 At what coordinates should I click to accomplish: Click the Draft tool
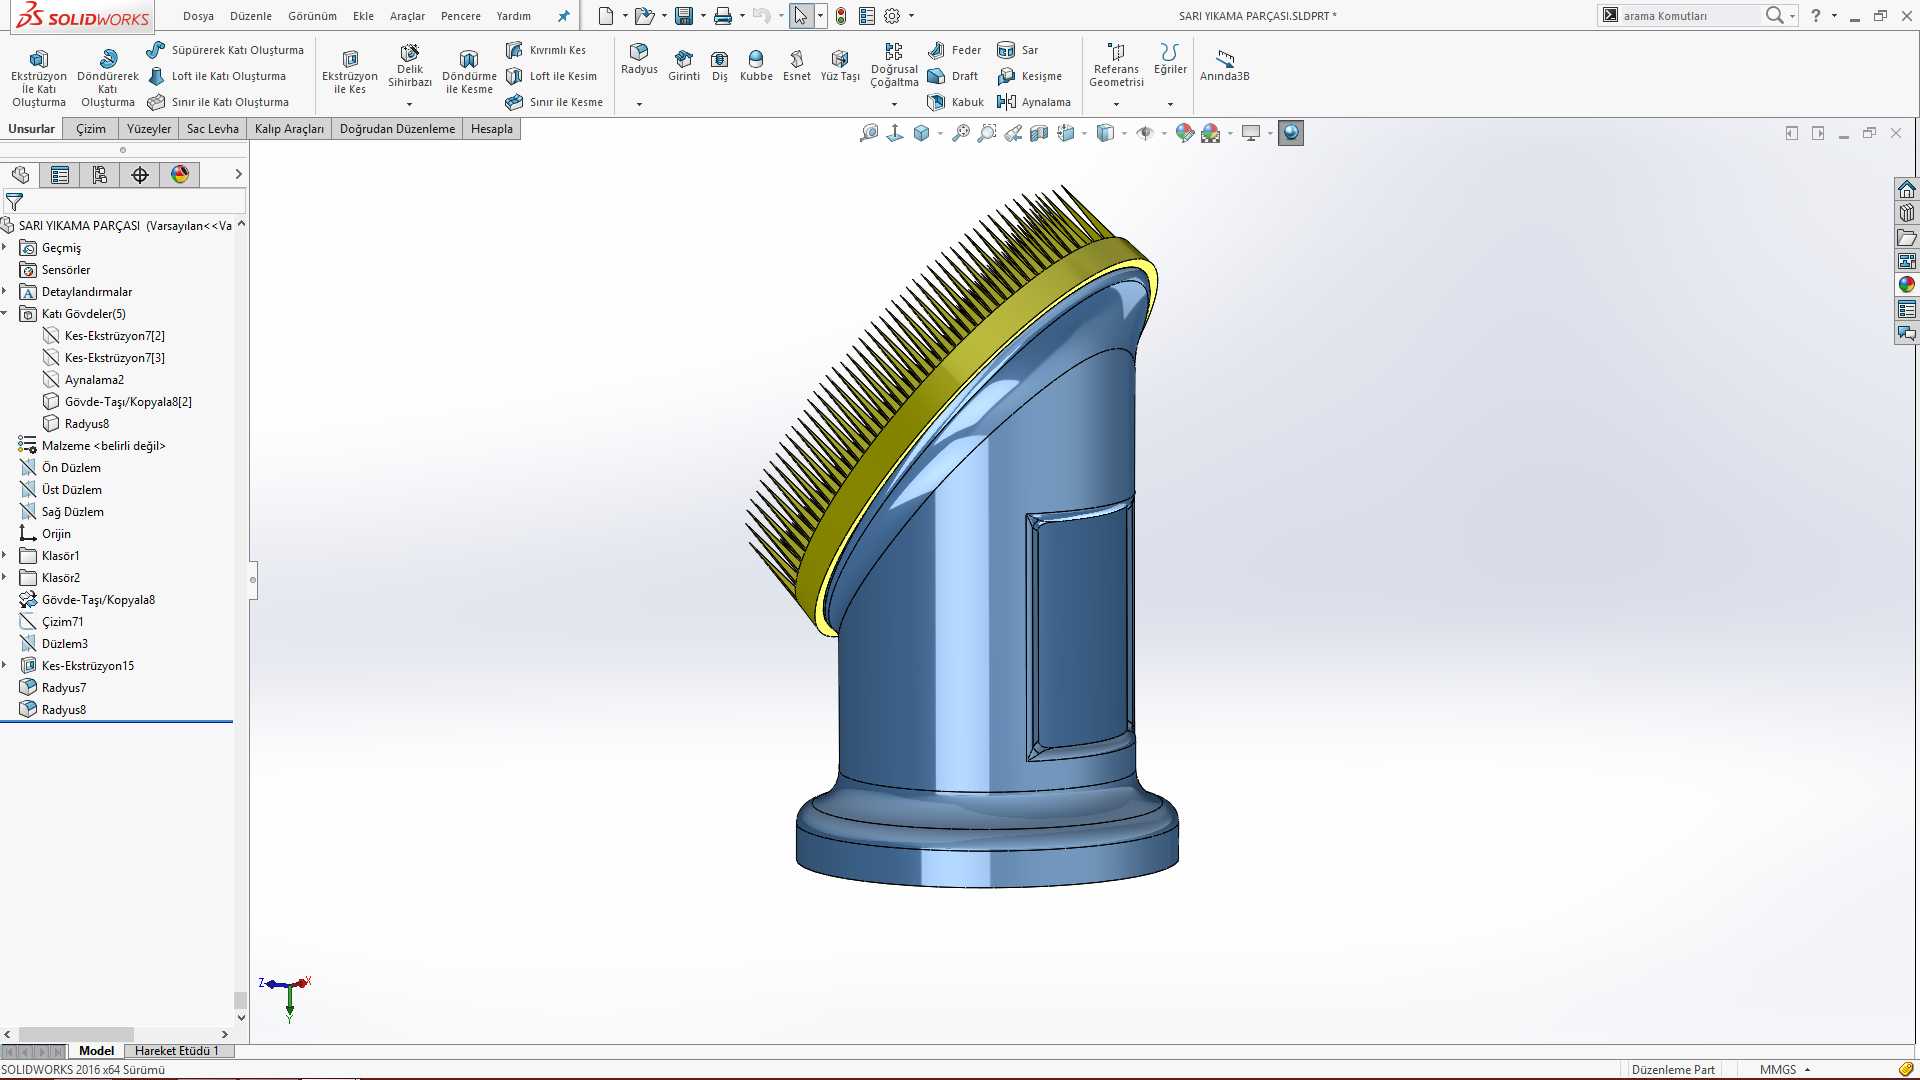coord(953,76)
